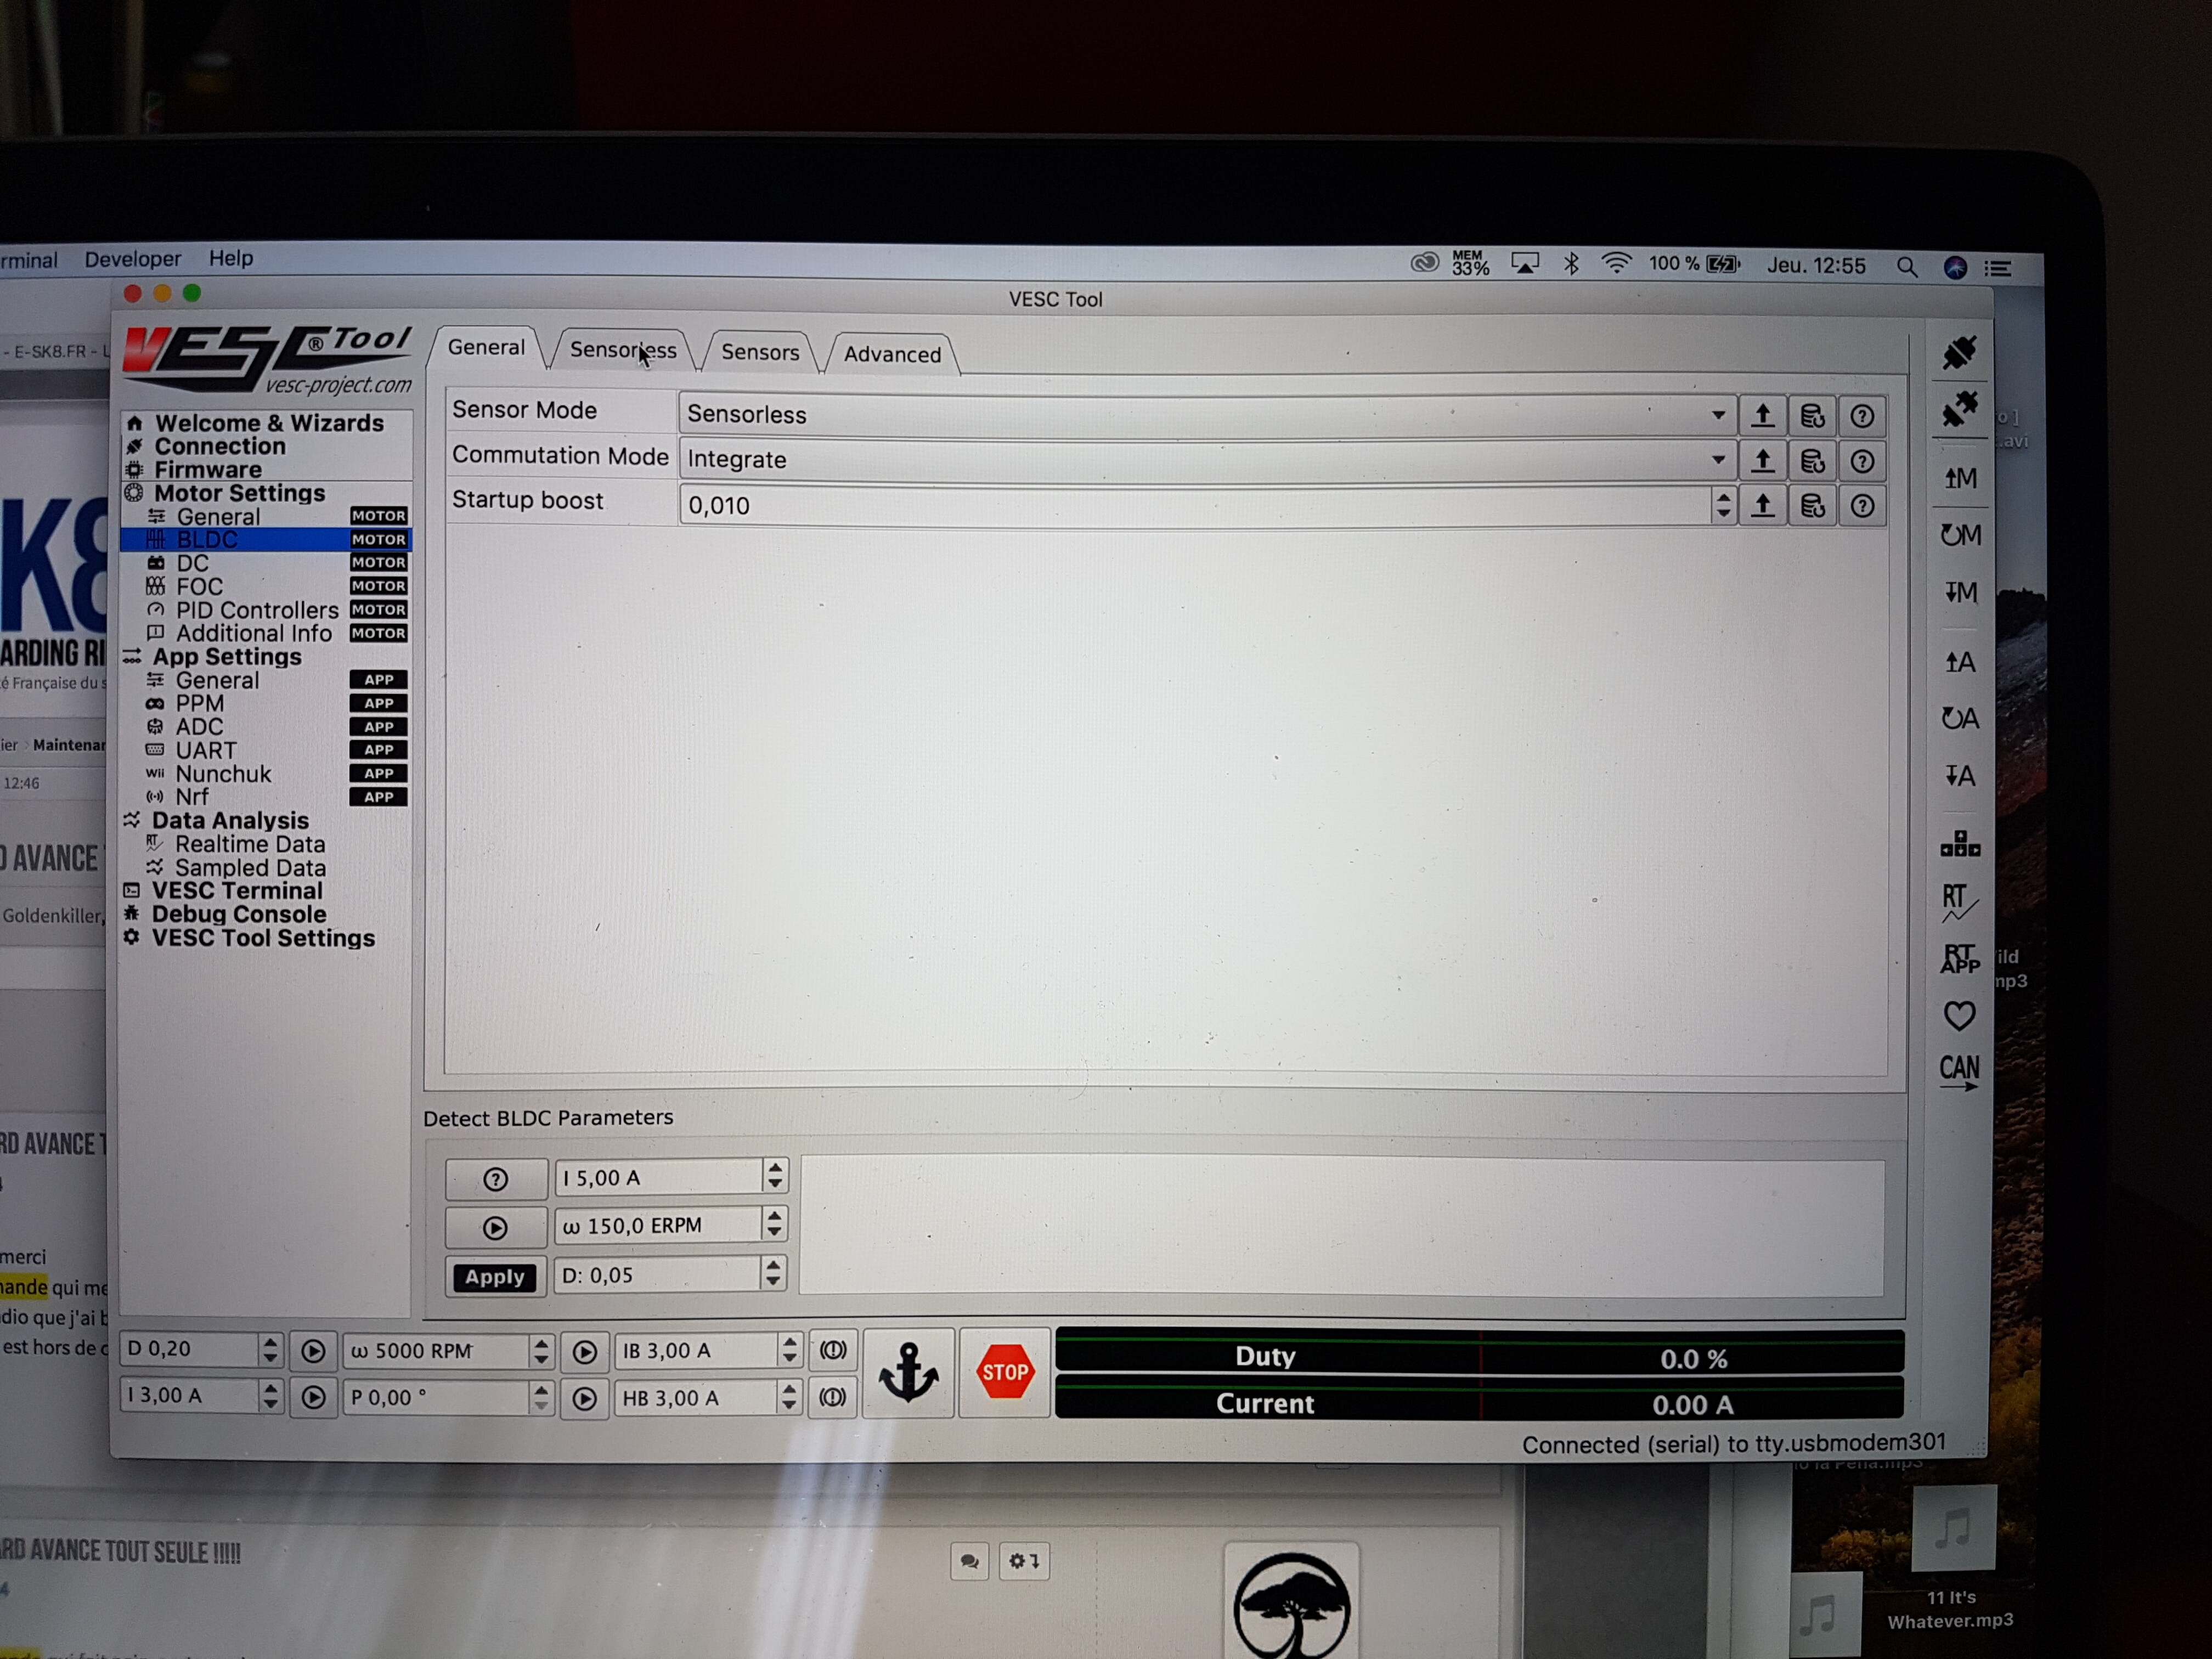Run duty cycle D 0,20 play button
Image resolution: width=2212 pixels, height=1659 pixels.
coord(313,1352)
